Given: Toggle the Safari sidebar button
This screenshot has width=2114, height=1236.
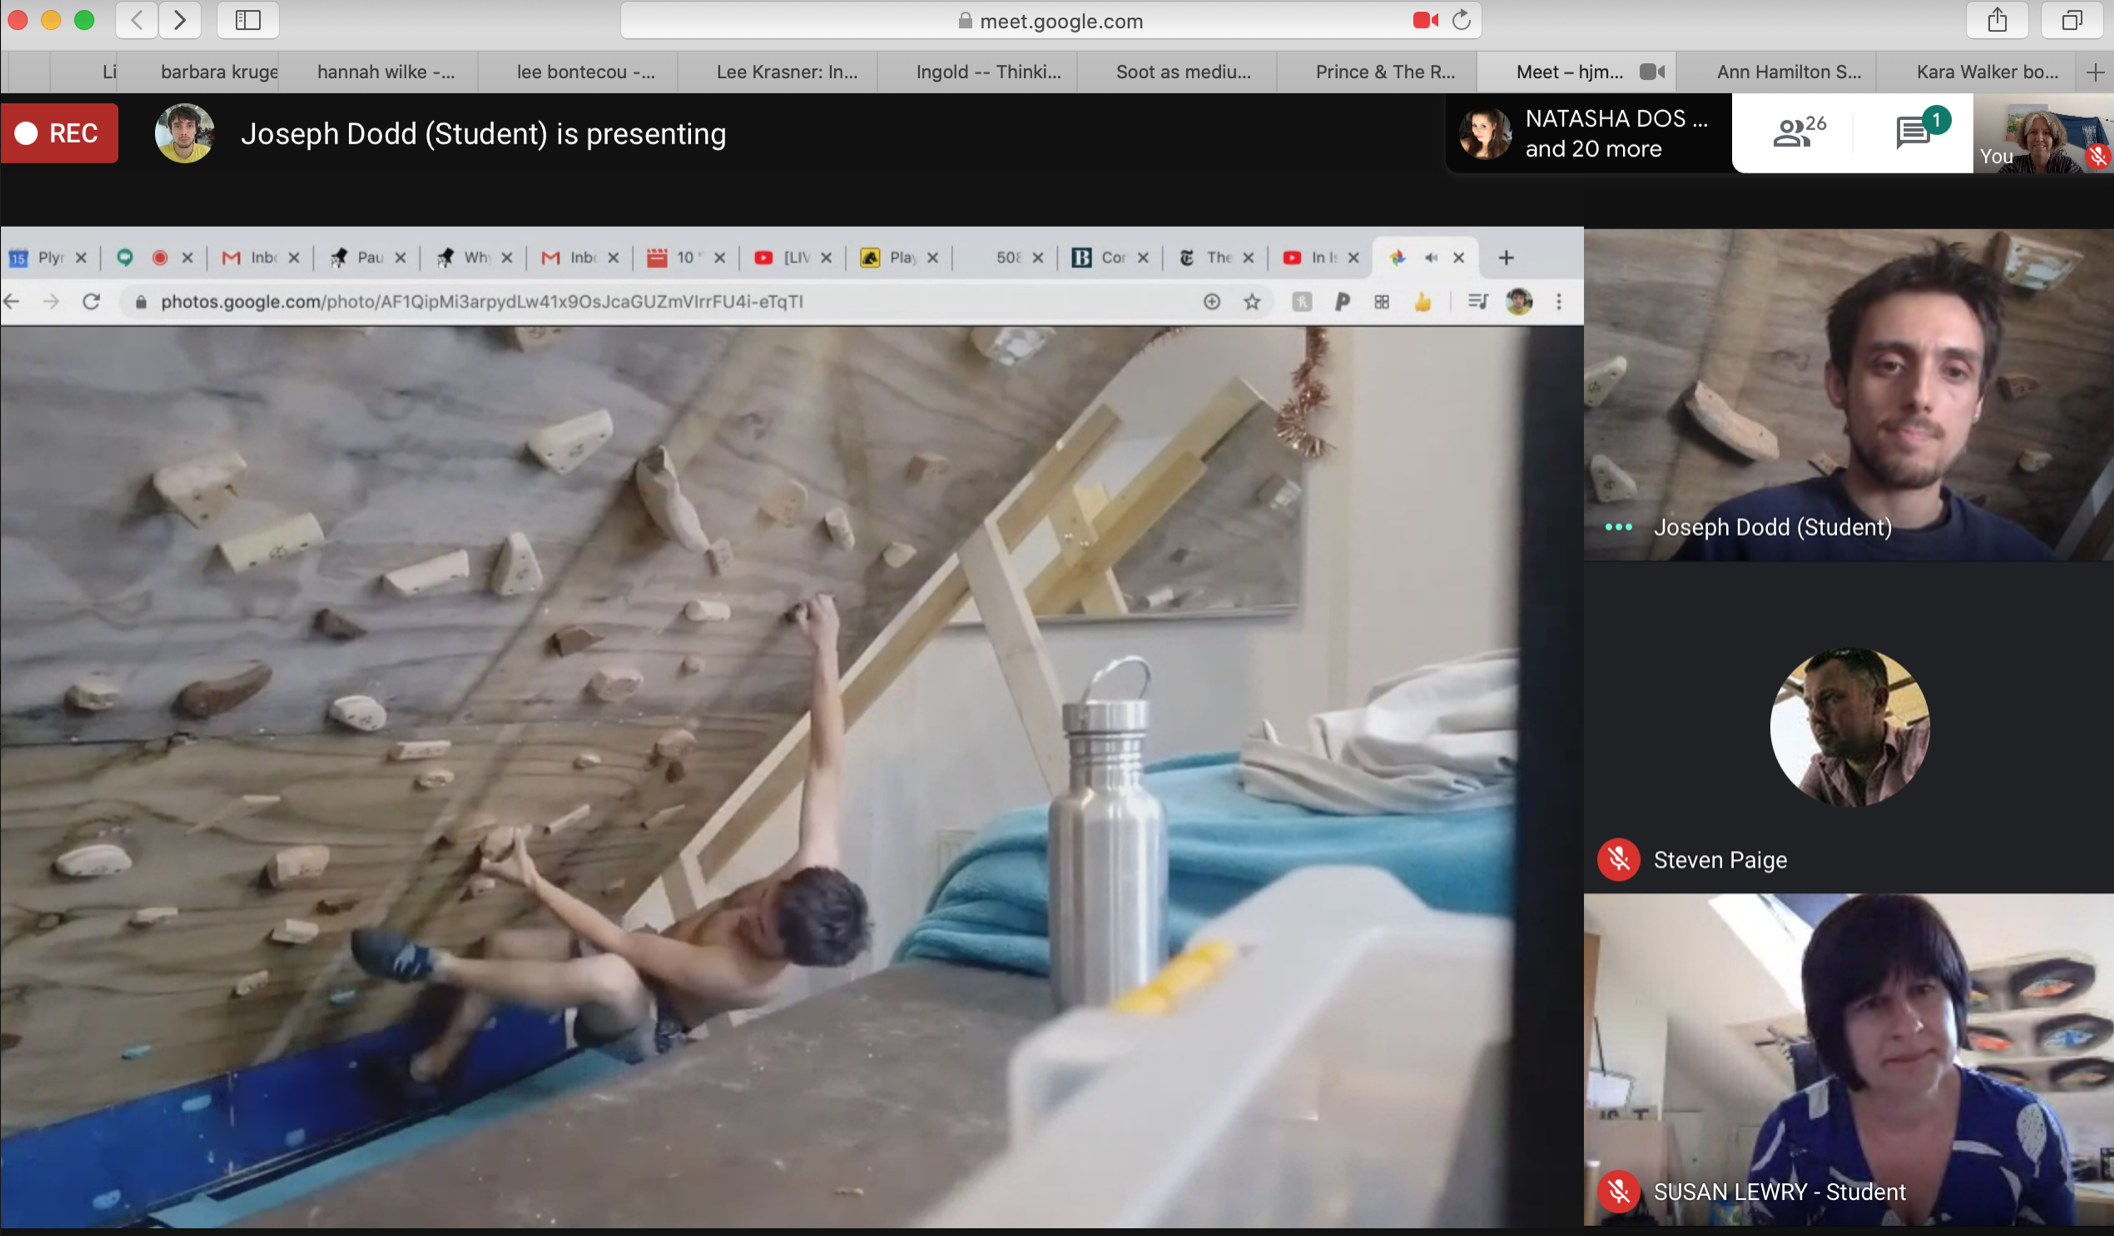Looking at the screenshot, I should click(x=247, y=20).
